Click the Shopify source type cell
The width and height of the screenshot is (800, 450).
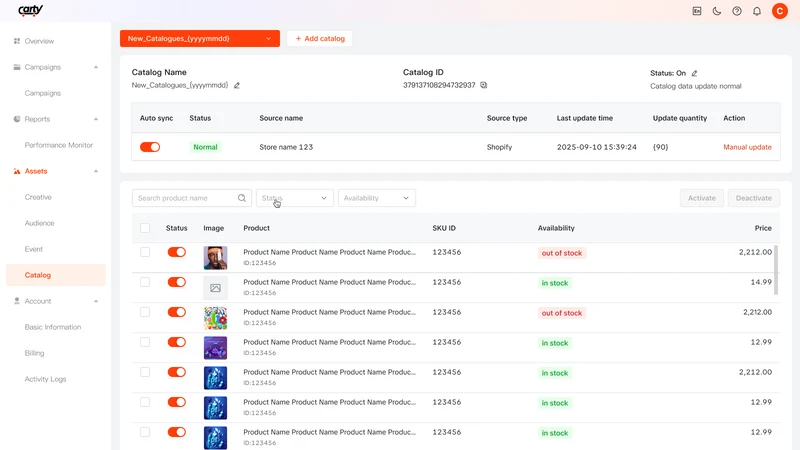point(499,147)
